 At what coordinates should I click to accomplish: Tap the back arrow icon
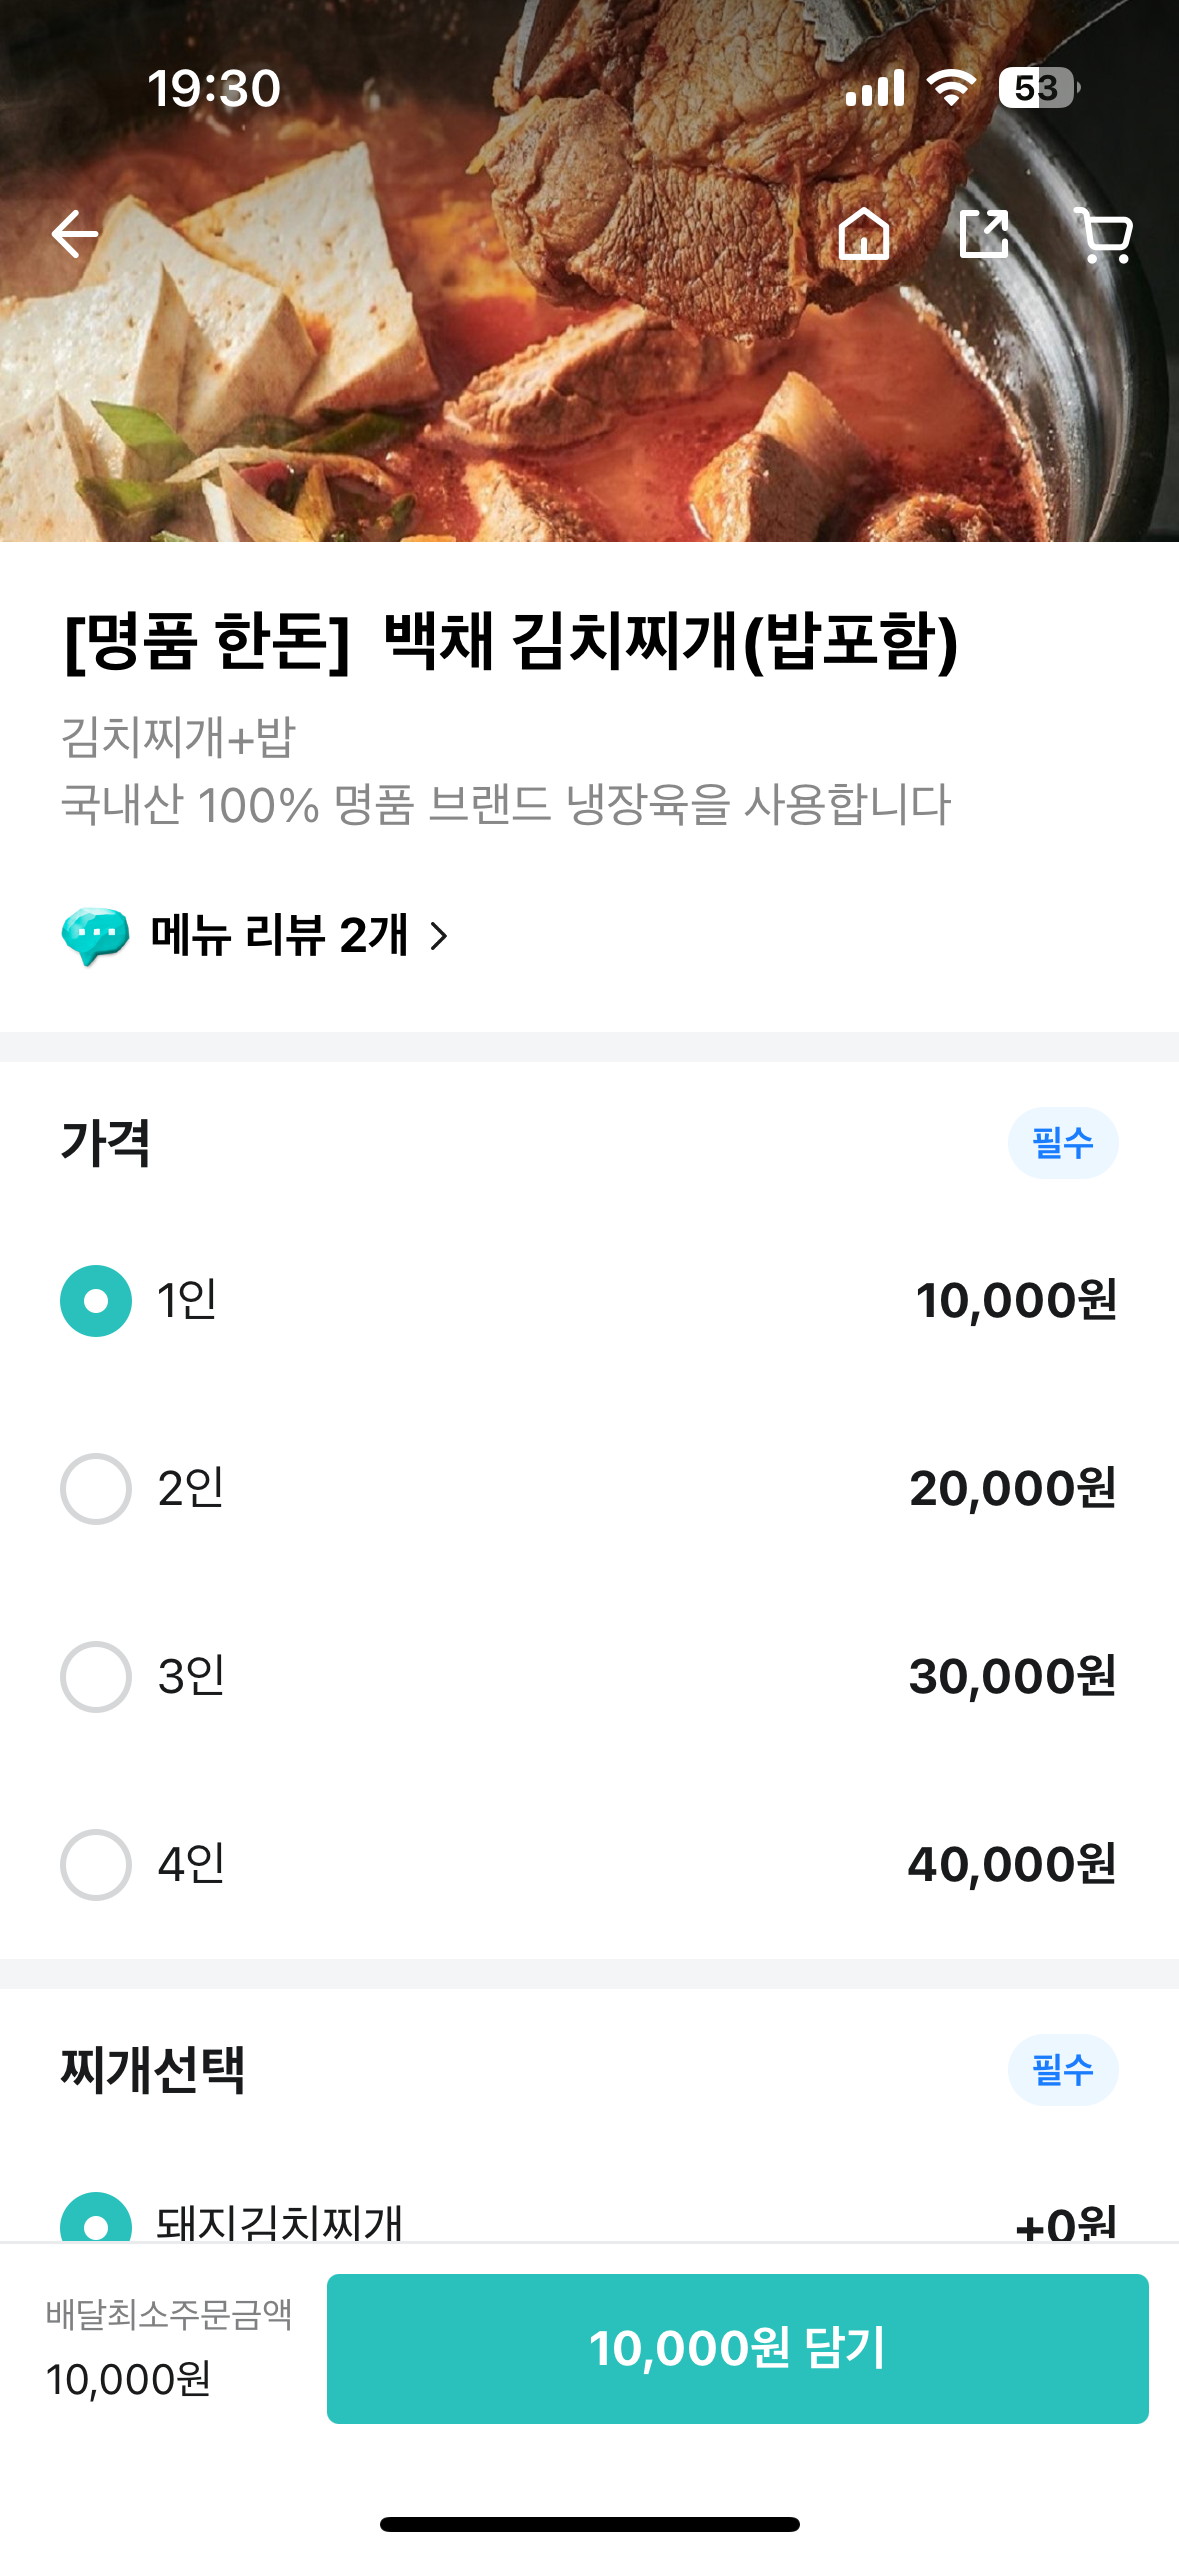75,235
